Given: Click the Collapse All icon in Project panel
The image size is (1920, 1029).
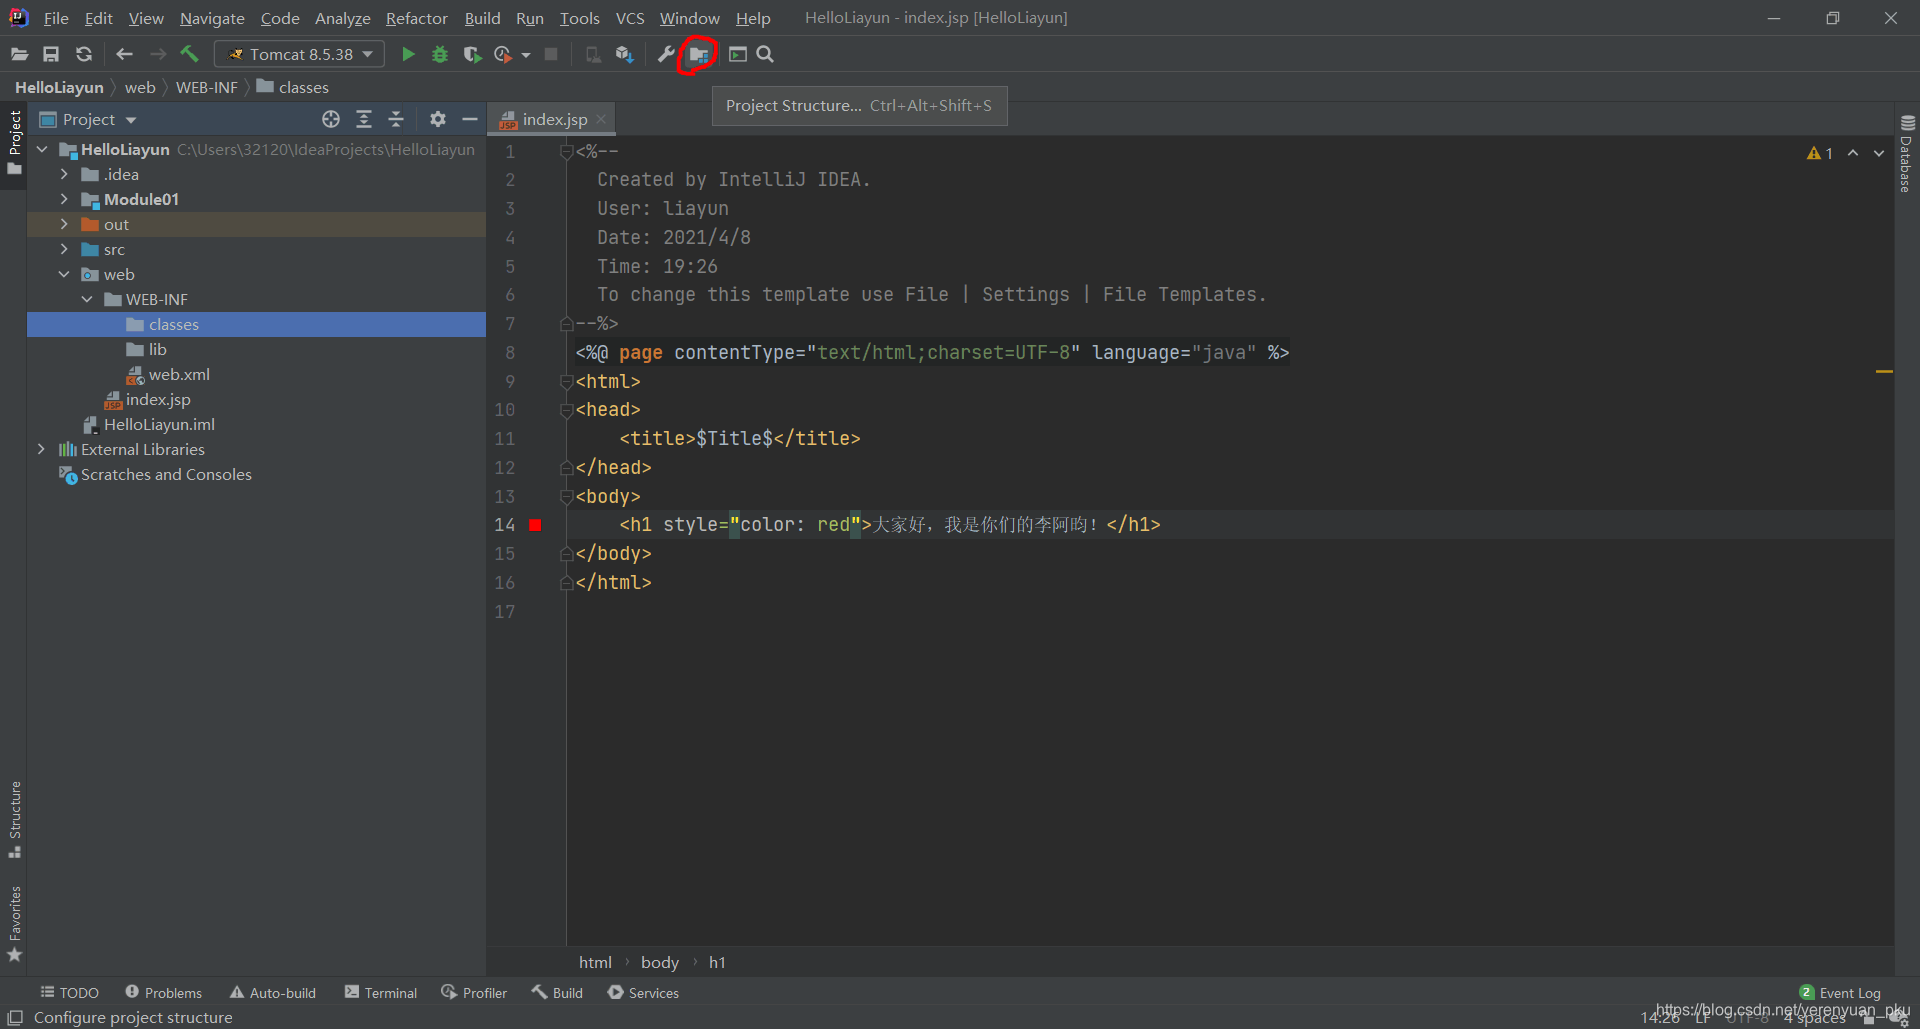Looking at the screenshot, I should [x=396, y=119].
